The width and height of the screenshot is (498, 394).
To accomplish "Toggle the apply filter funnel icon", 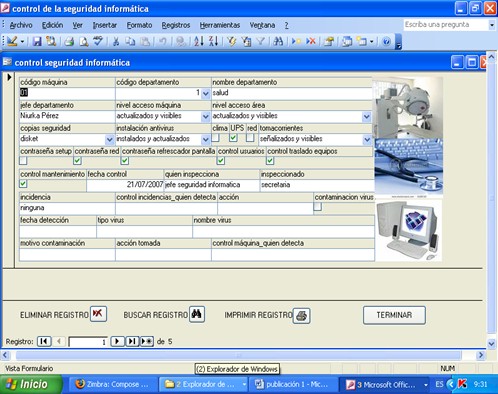I will (x=260, y=41).
